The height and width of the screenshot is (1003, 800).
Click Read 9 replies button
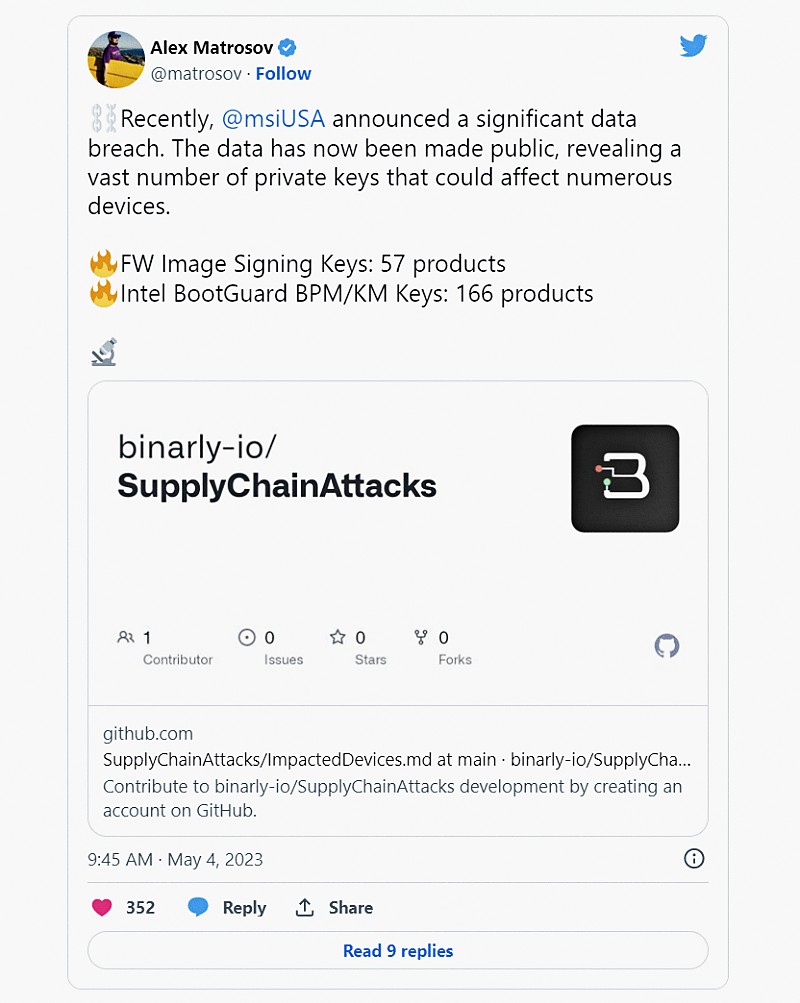tap(398, 951)
